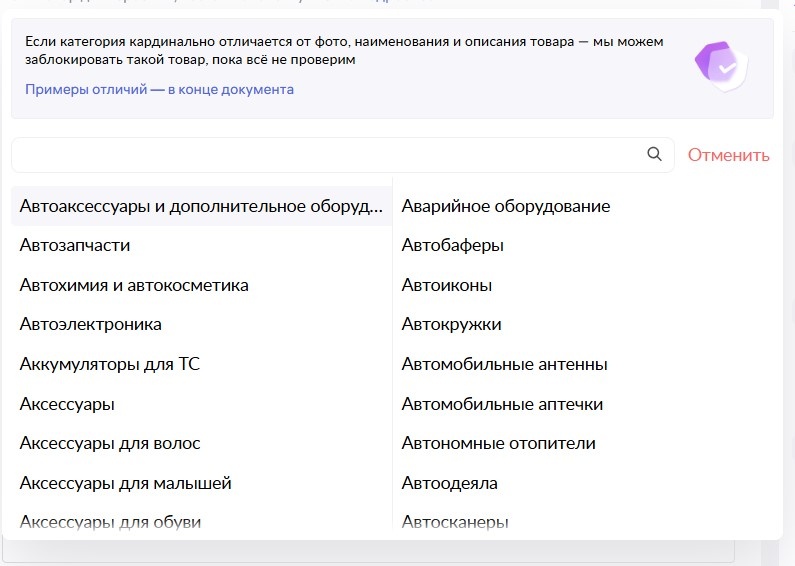
Task: Choose Аксессуары для малышей category
Action: 126,483
